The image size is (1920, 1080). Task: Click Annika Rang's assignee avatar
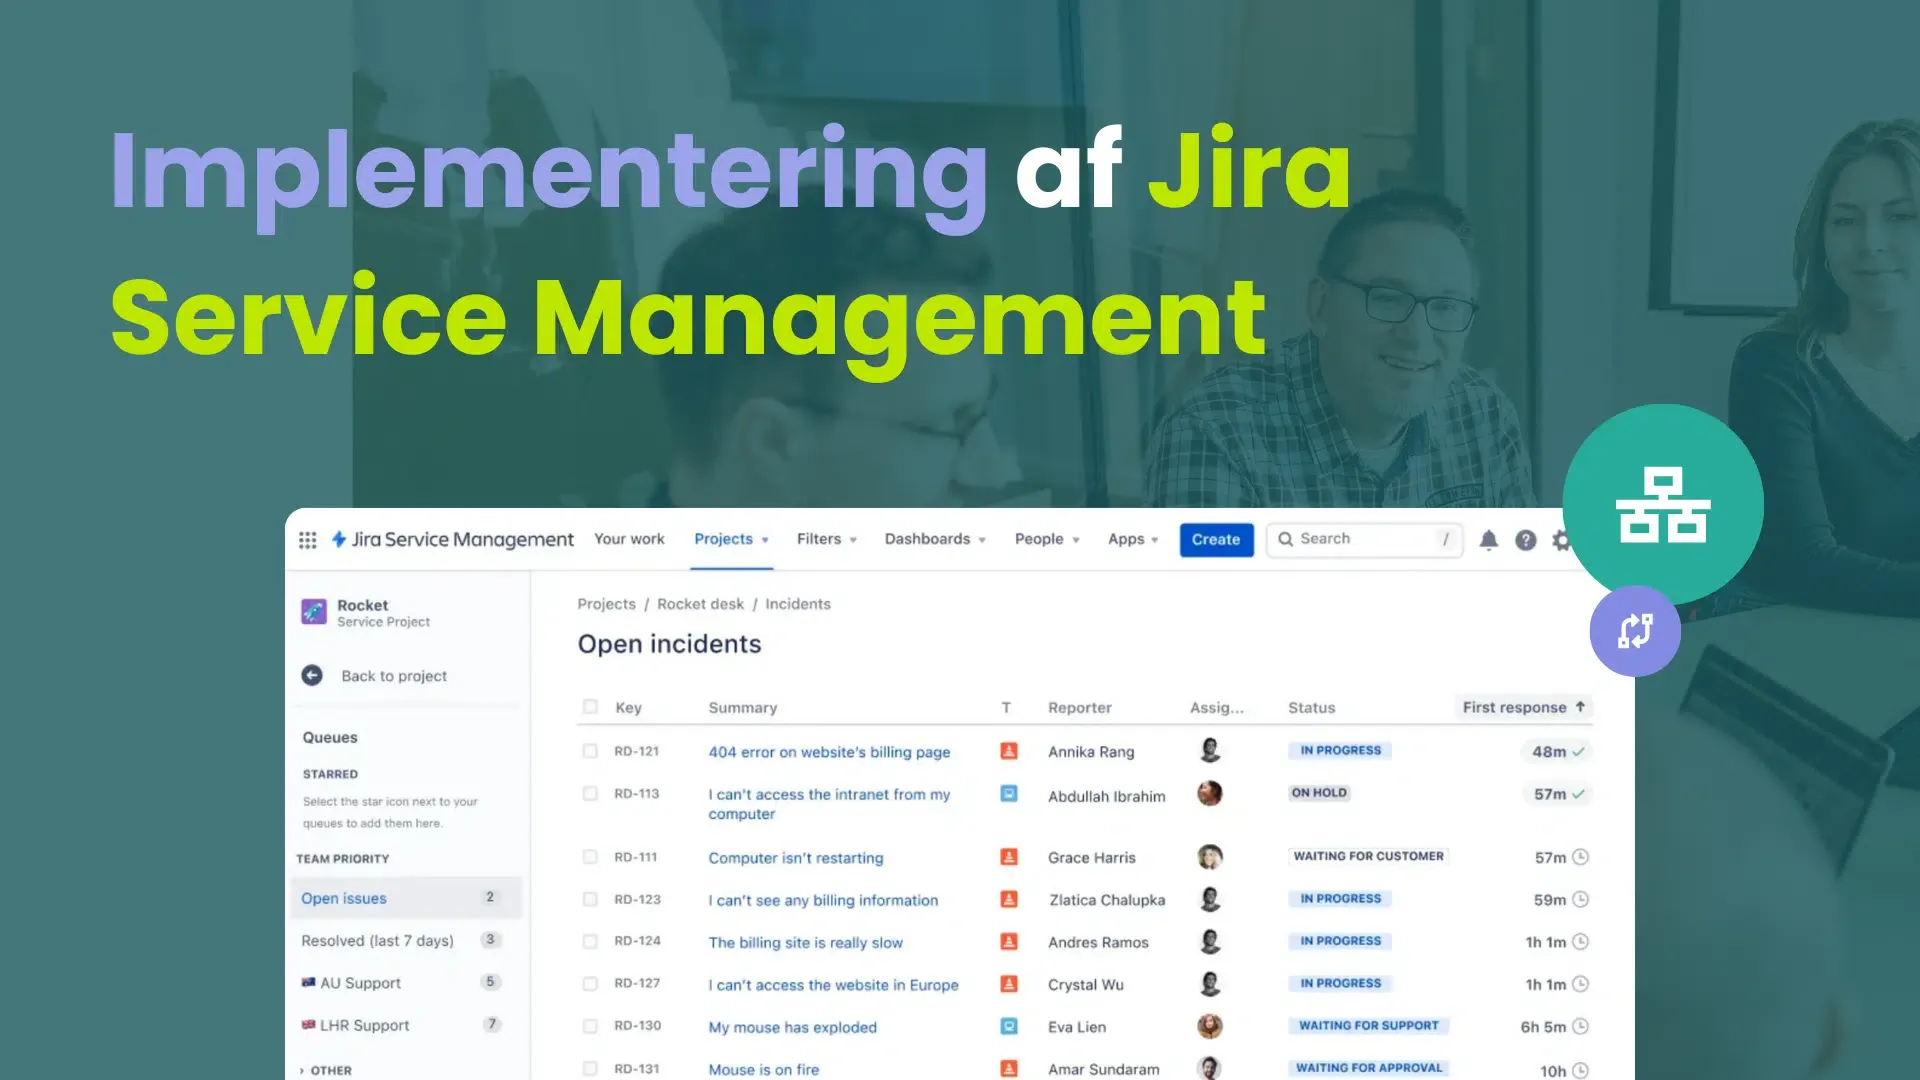click(x=1210, y=751)
